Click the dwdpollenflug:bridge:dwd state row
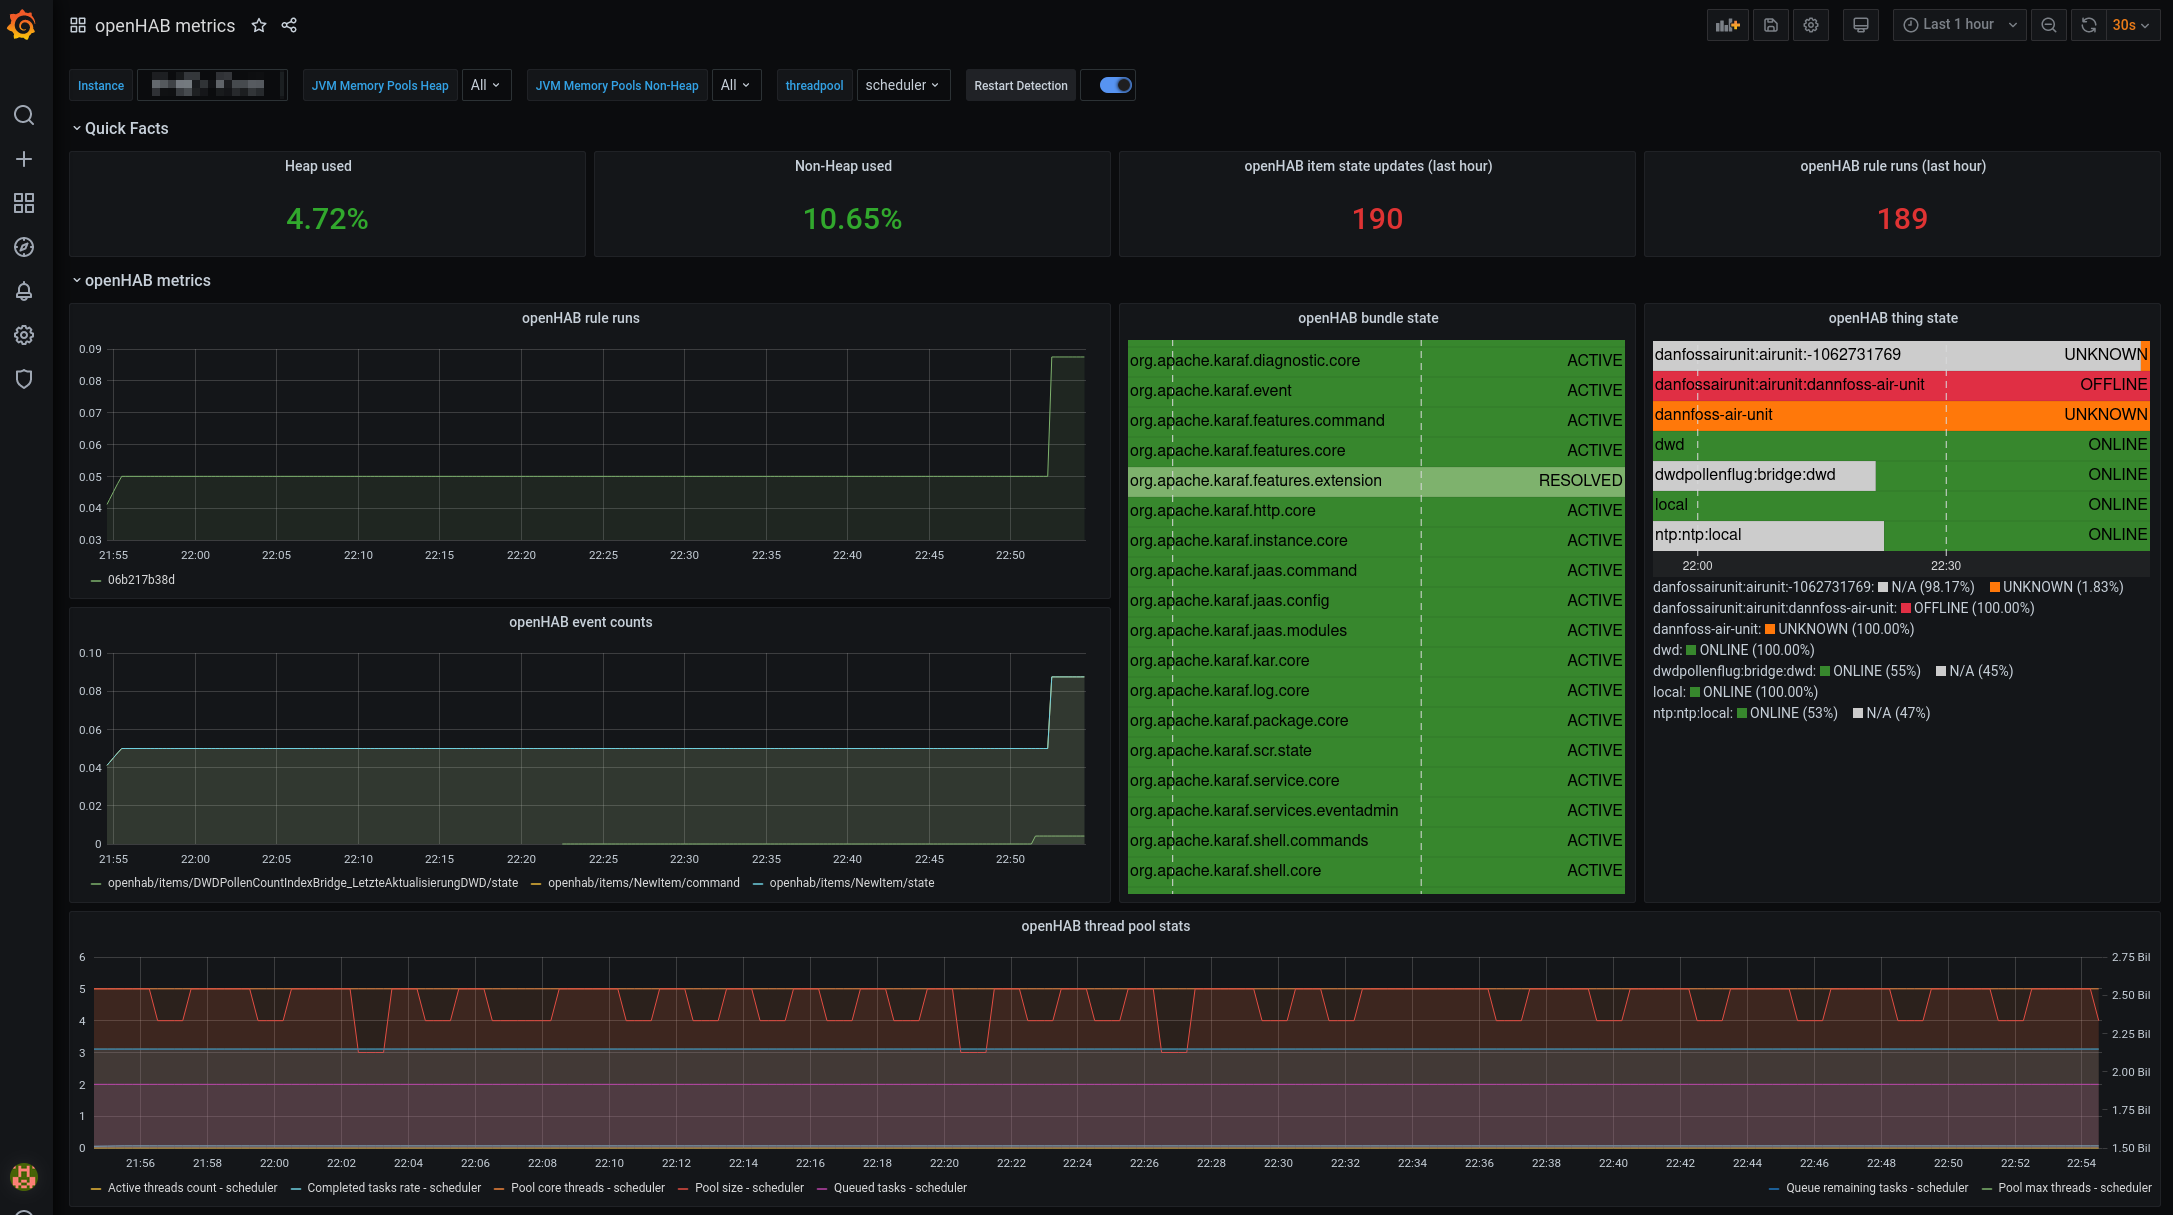 tap(1901, 475)
